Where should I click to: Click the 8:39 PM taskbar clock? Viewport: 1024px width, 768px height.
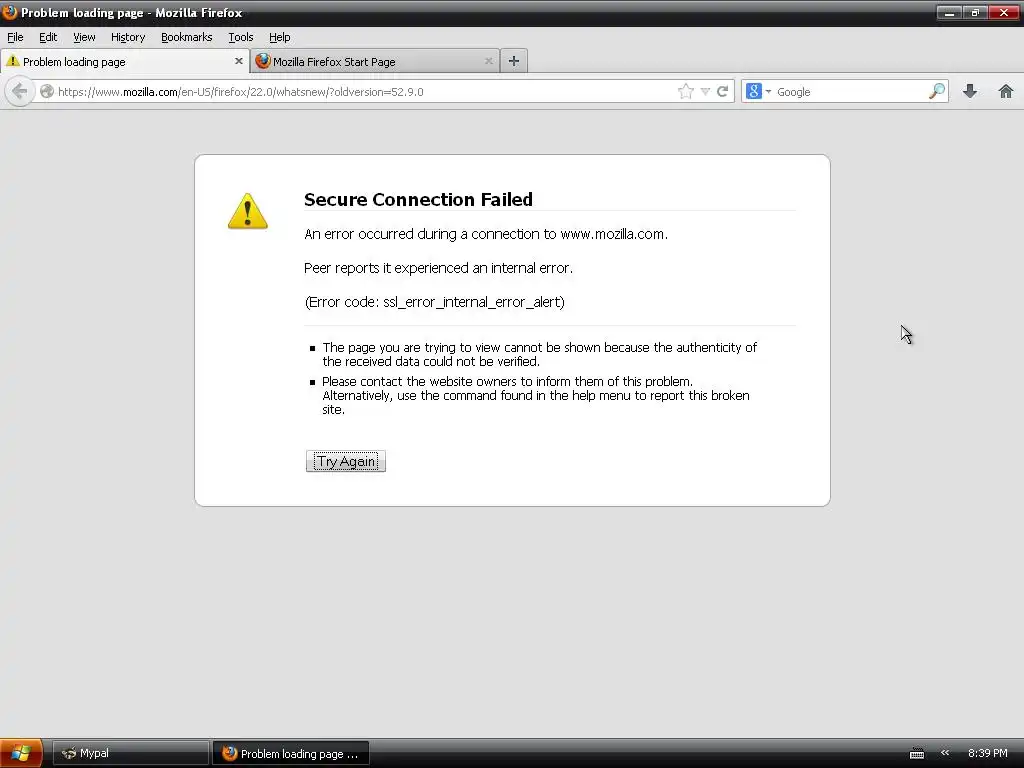(987, 753)
